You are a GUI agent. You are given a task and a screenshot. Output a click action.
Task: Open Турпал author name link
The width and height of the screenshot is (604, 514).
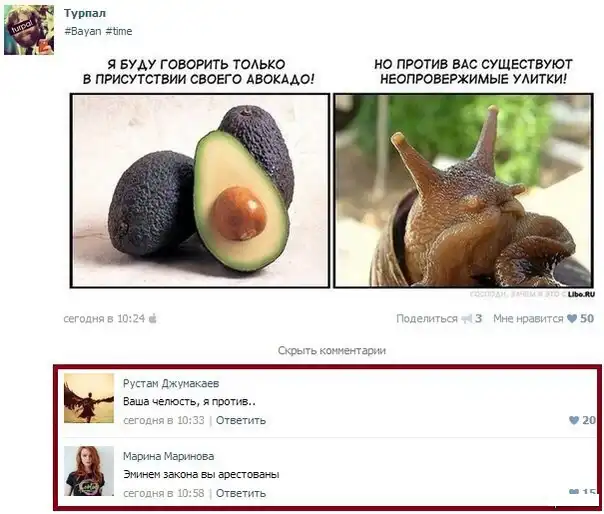pos(85,13)
